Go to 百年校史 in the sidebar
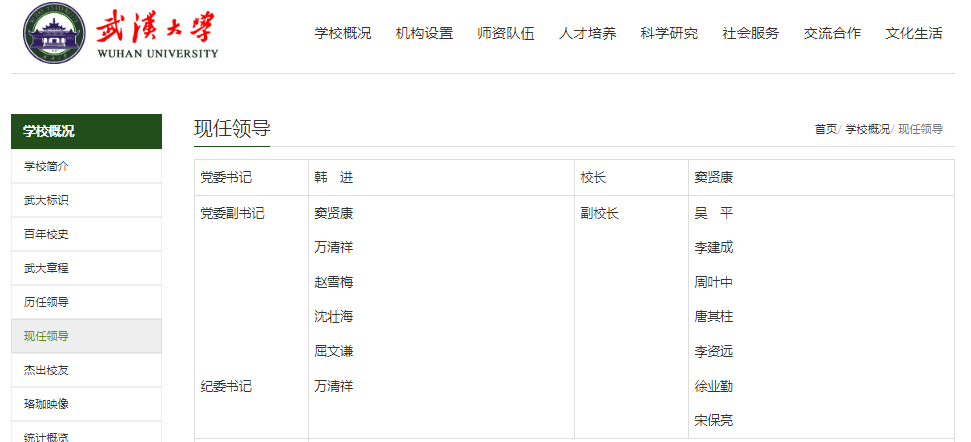 46,234
